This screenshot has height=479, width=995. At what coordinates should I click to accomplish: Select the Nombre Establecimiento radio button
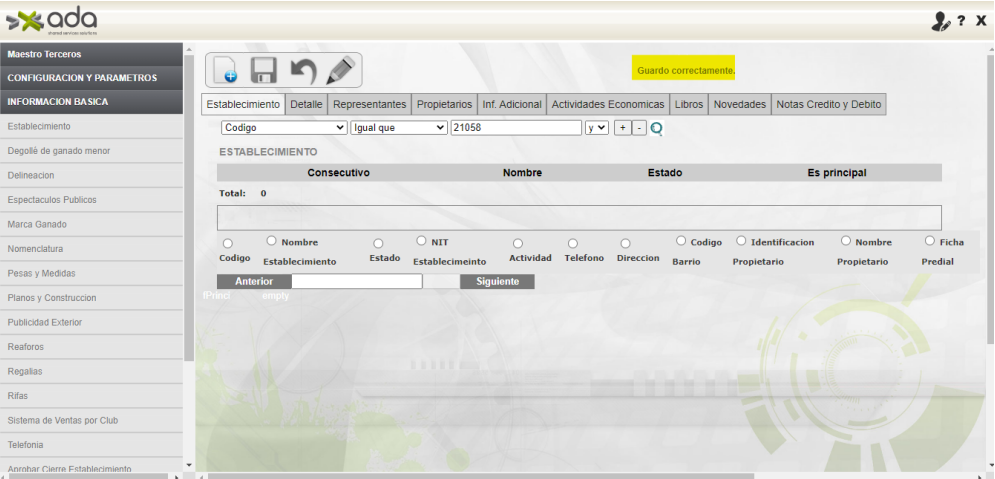(271, 241)
